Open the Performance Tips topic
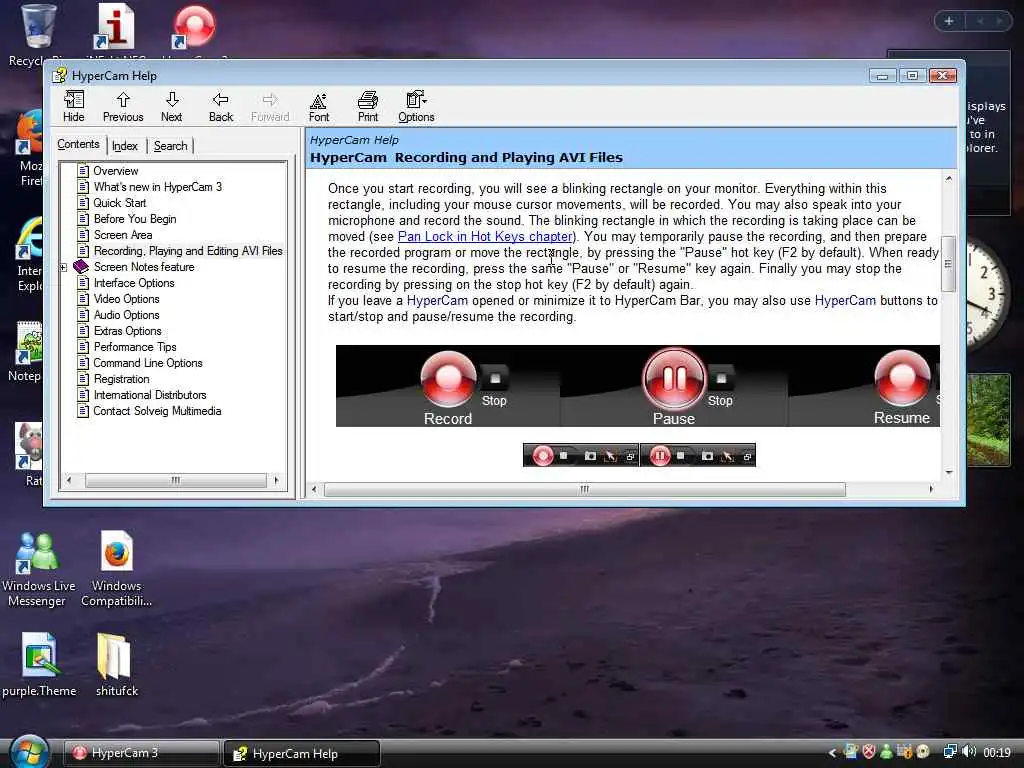The width and height of the screenshot is (1024, 768). click(135, 347)
